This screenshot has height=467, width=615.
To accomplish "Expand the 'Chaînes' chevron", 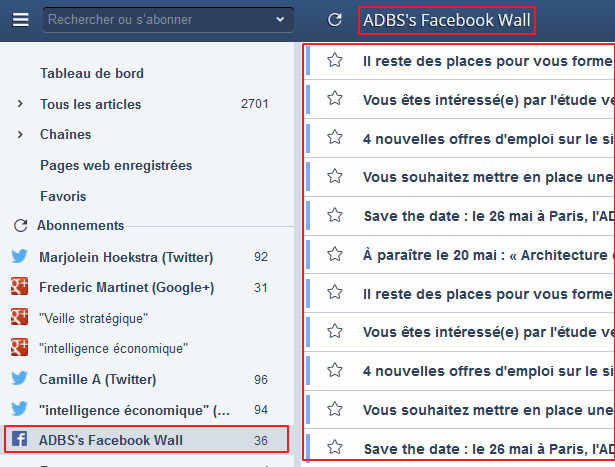I will 20,134.
